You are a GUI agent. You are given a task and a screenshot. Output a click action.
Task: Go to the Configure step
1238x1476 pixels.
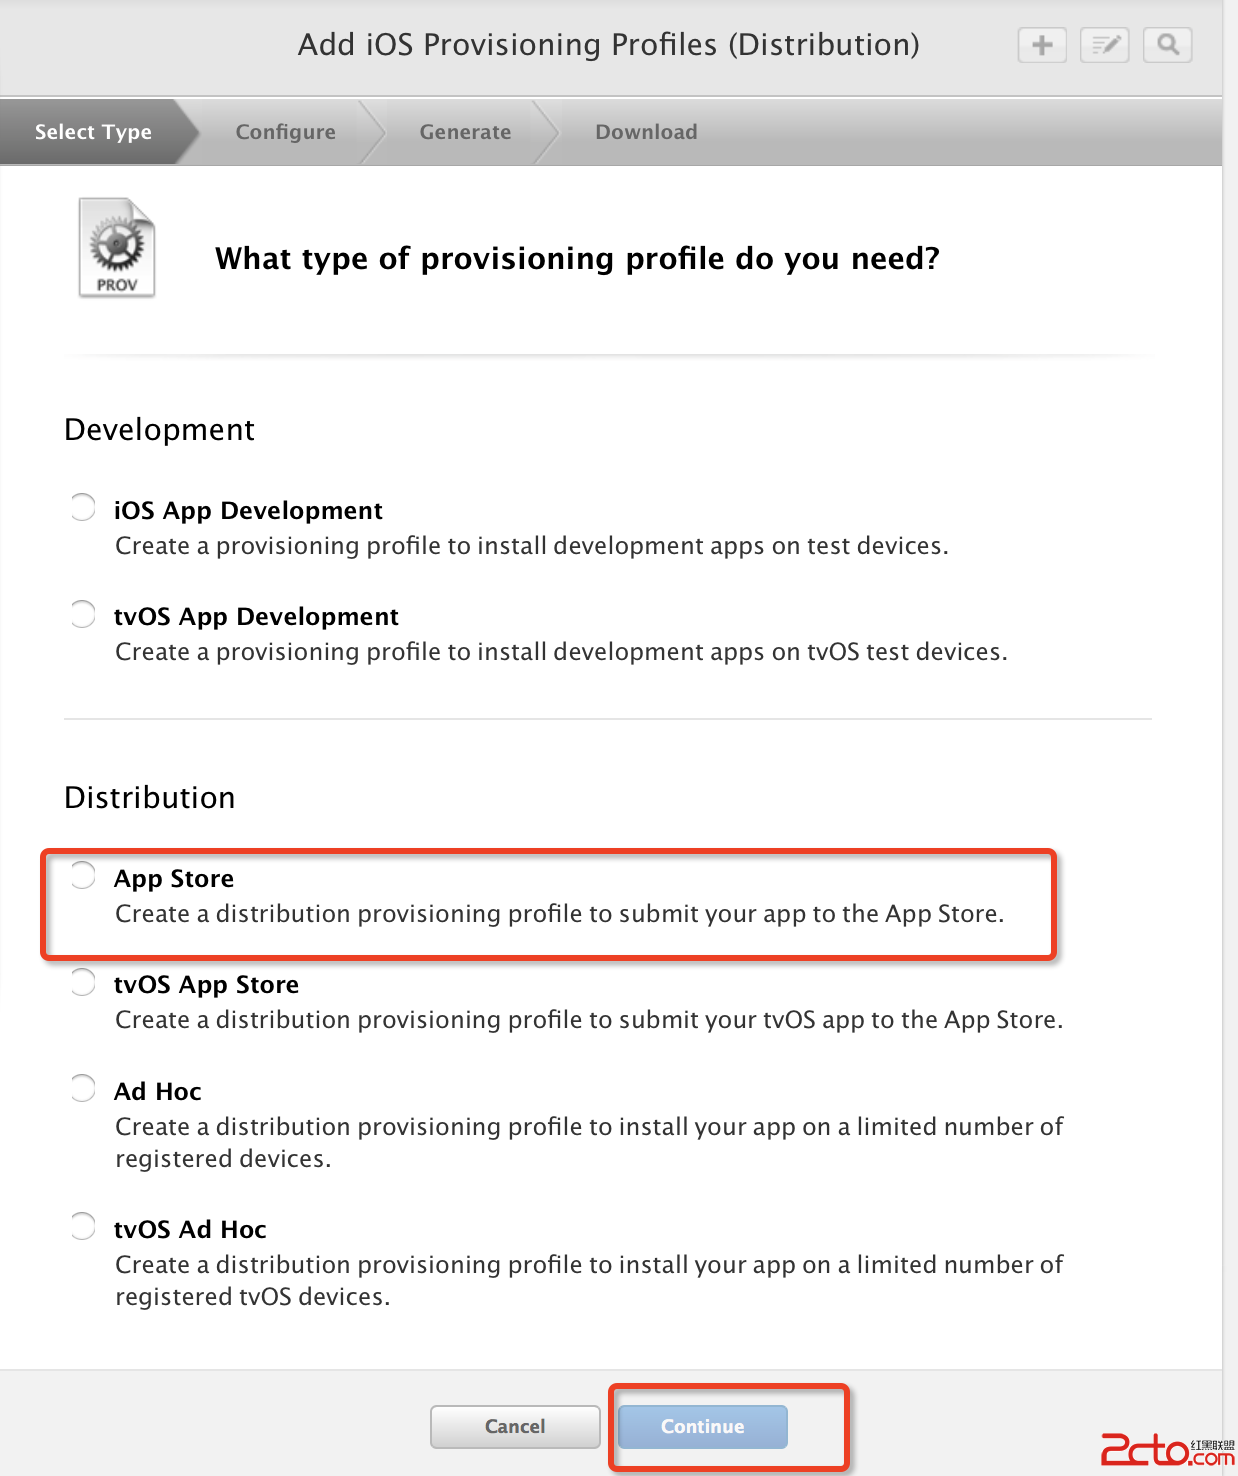tap(285, 132)
